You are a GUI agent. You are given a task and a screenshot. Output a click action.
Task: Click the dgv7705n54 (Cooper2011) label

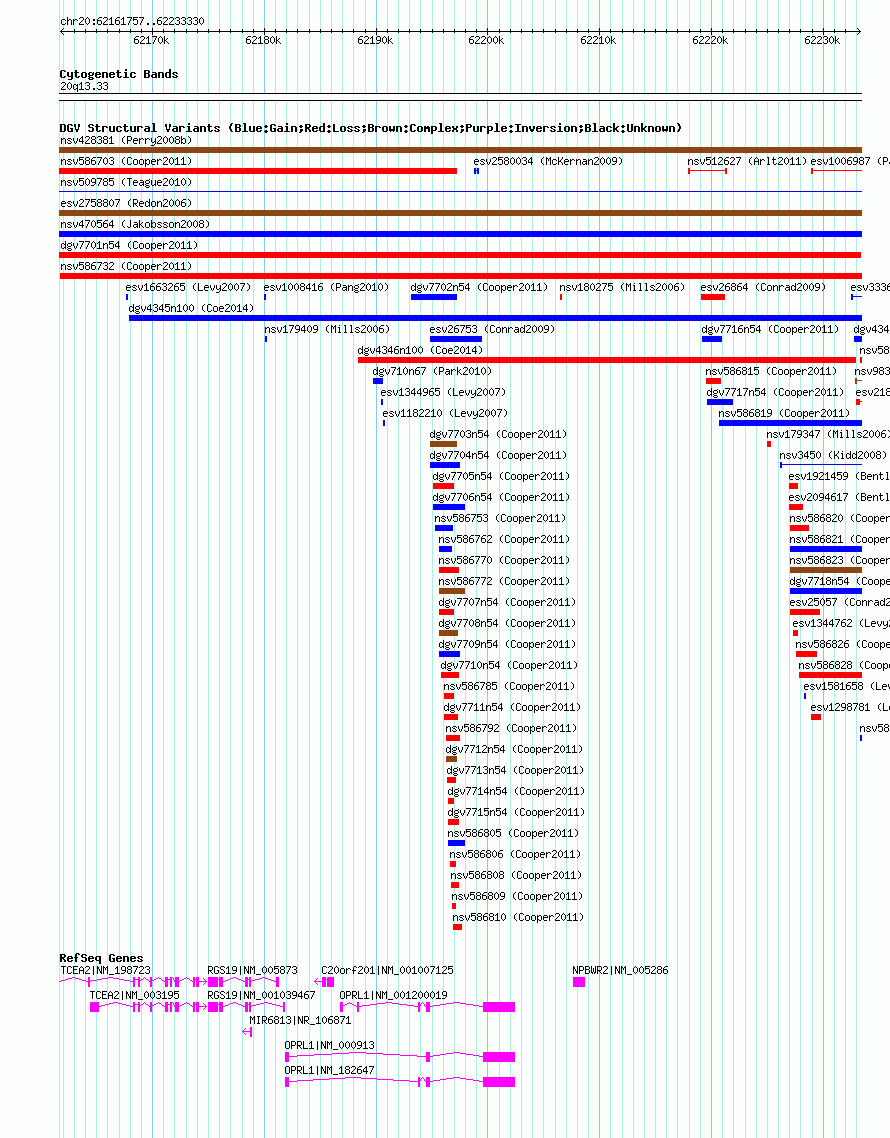(x=502, y=477)
